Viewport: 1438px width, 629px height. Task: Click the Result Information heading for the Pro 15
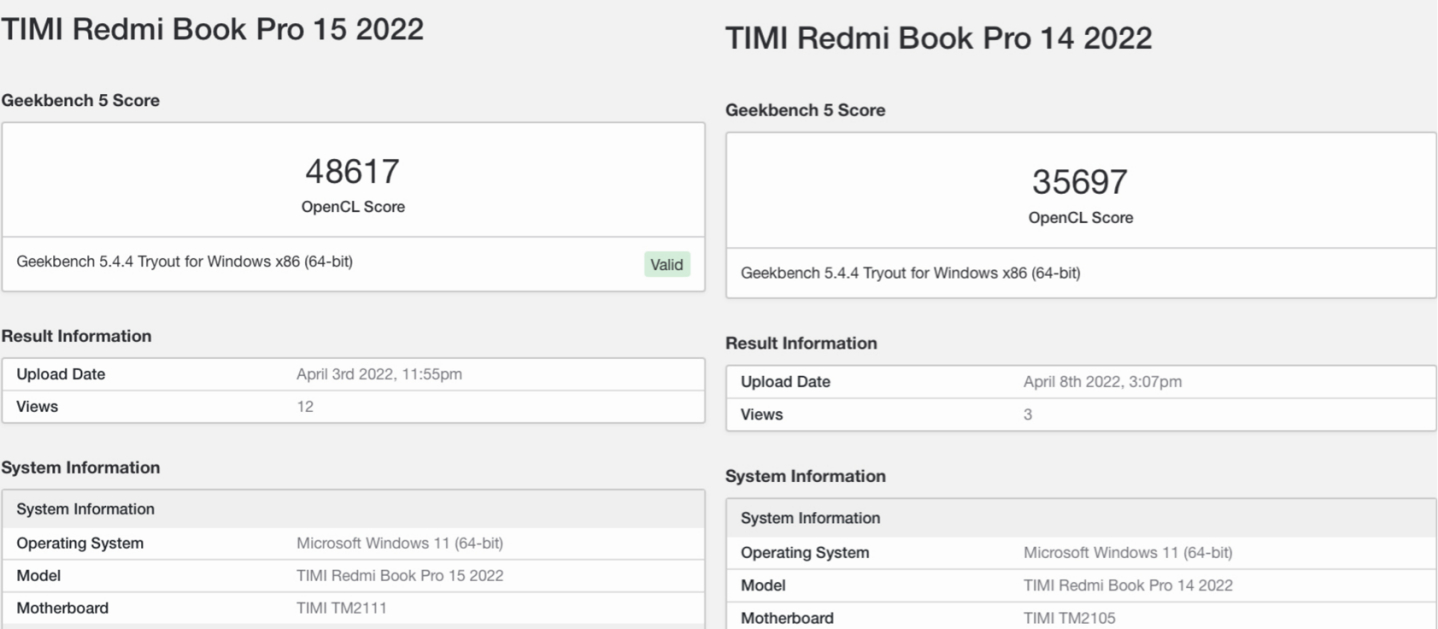click(x=77, y=336)
